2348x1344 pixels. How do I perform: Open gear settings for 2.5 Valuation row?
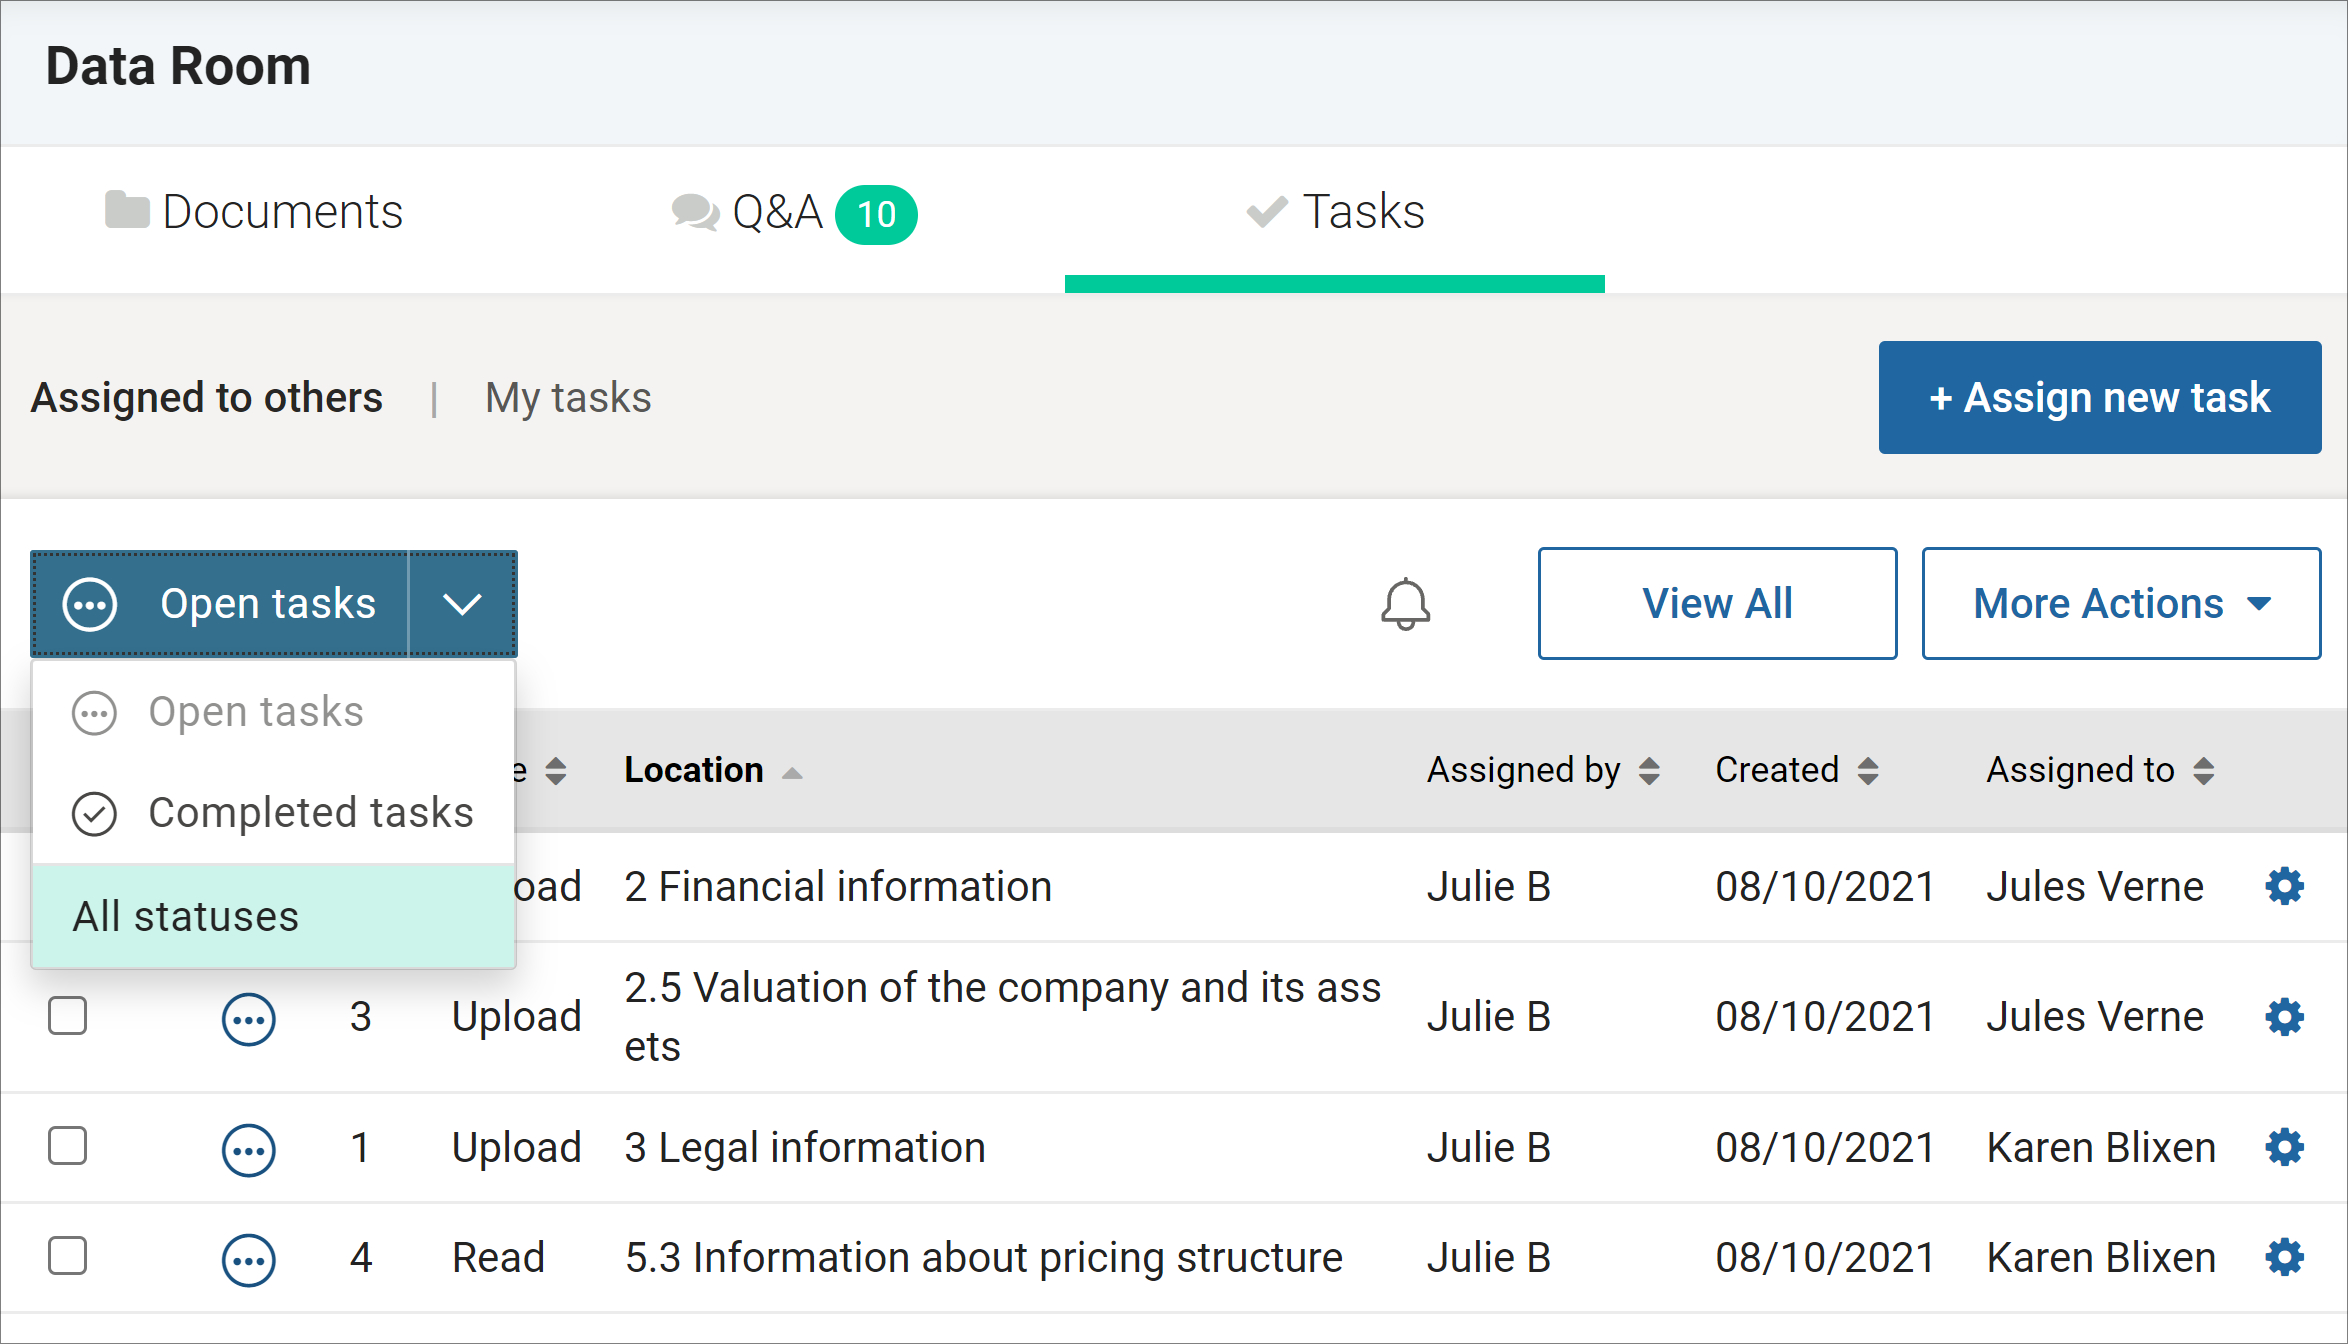pos(2284,1017)
